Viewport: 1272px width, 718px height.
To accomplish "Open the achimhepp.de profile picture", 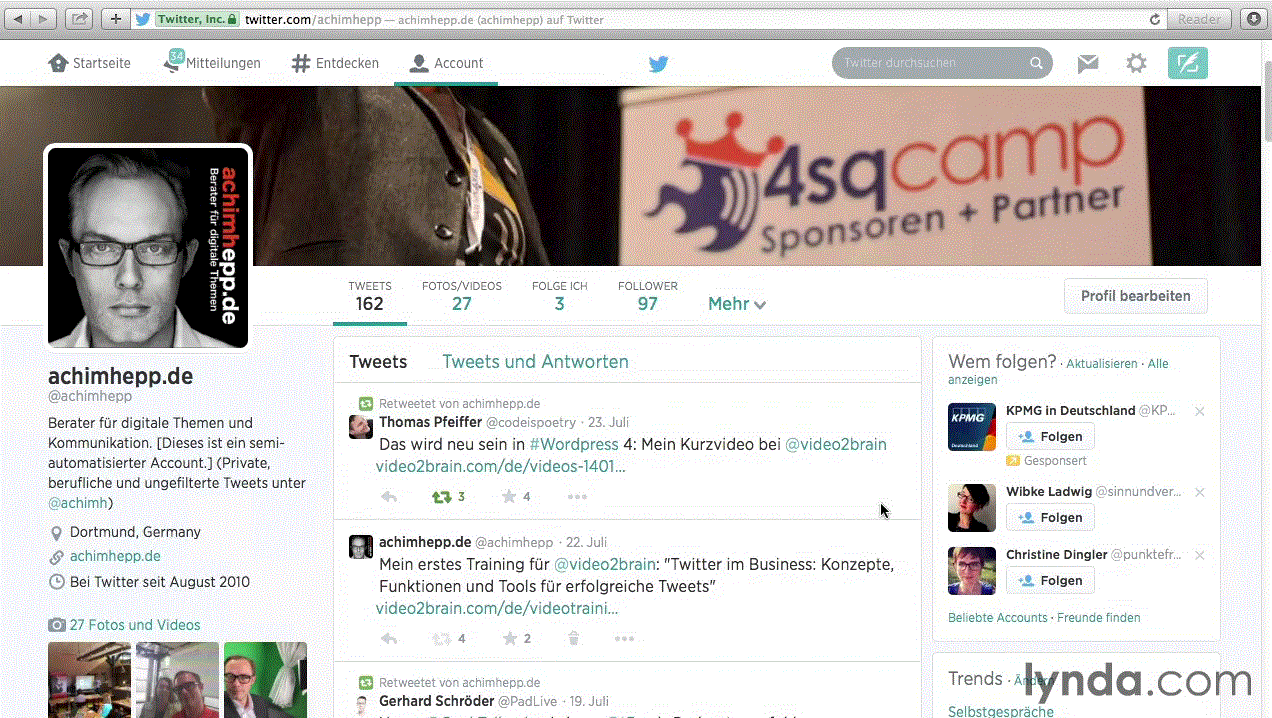I will 148,248.
